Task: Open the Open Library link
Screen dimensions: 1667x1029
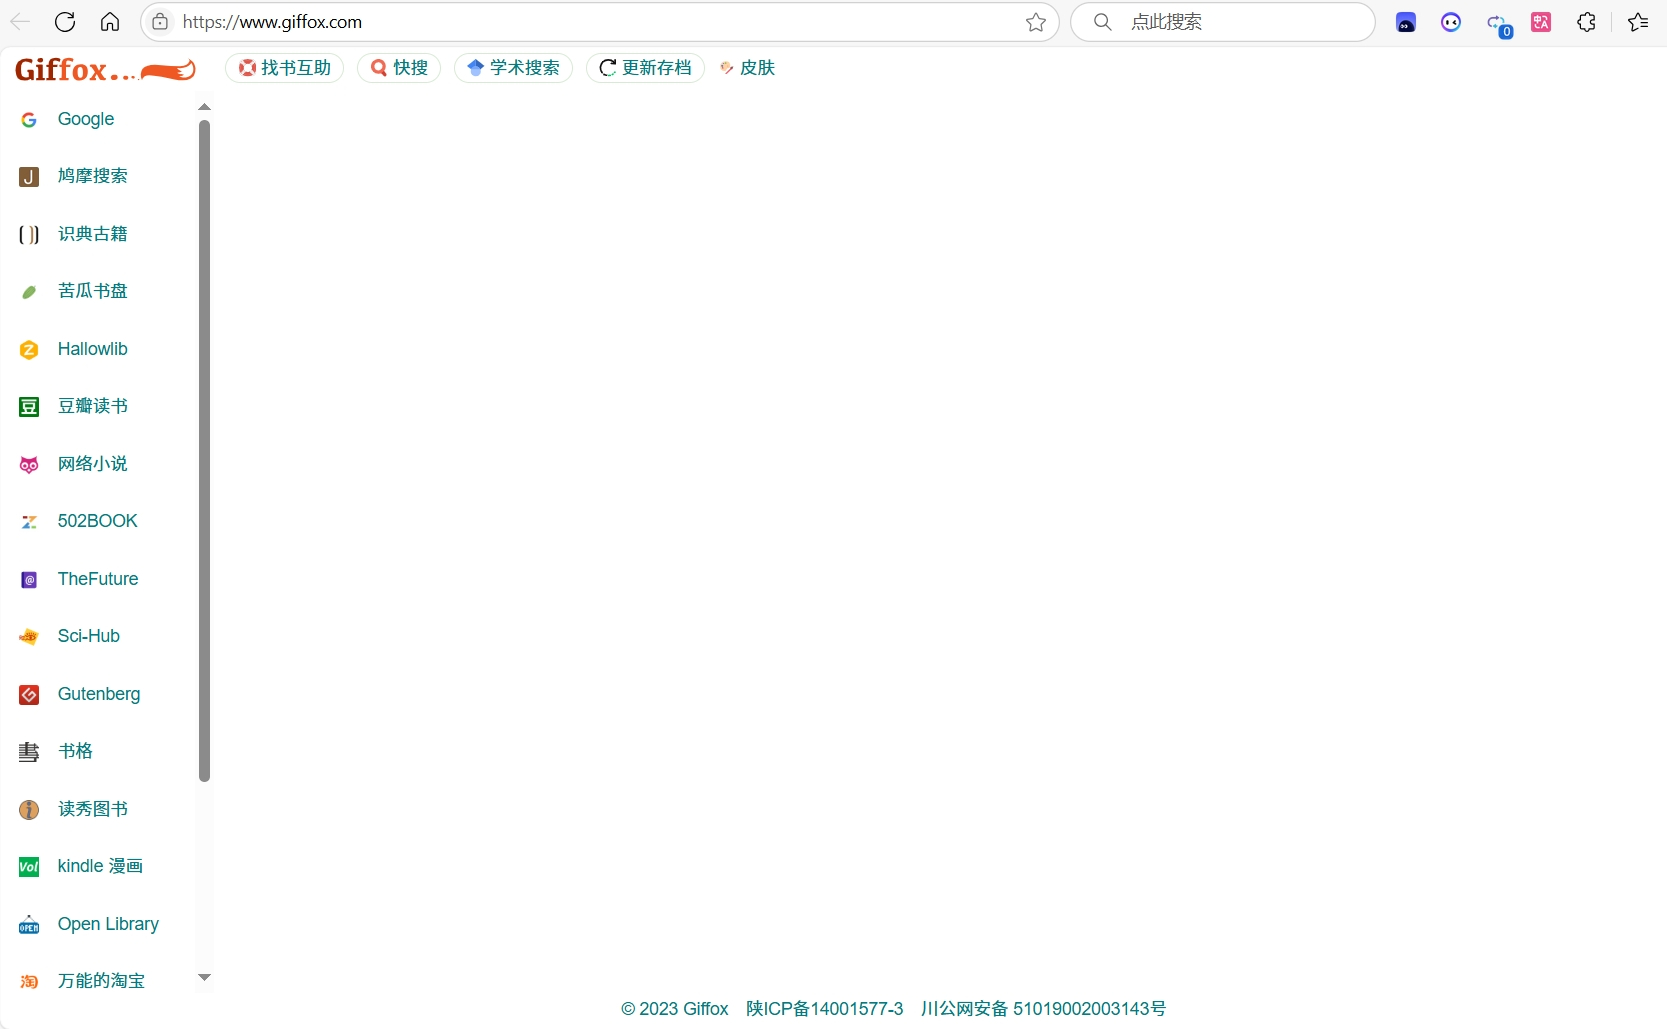Action: pyautogui.click(x=108, y=924)
